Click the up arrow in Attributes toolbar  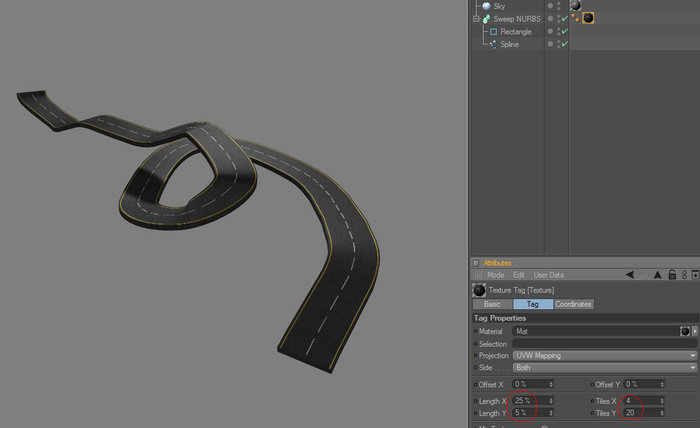(x=657, y=274)
